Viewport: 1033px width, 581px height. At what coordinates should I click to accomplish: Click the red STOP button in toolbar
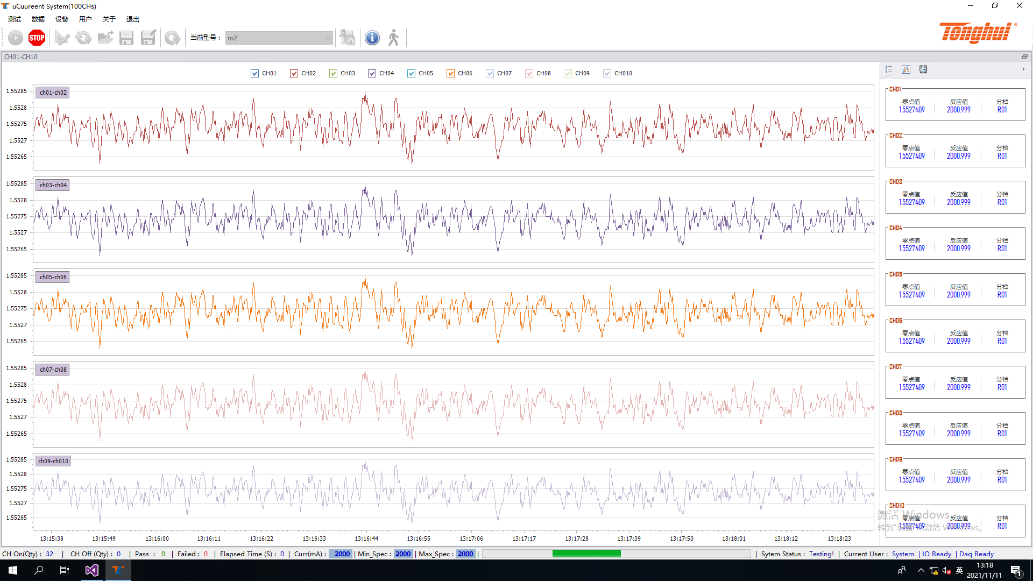click(x=37, y=38)
